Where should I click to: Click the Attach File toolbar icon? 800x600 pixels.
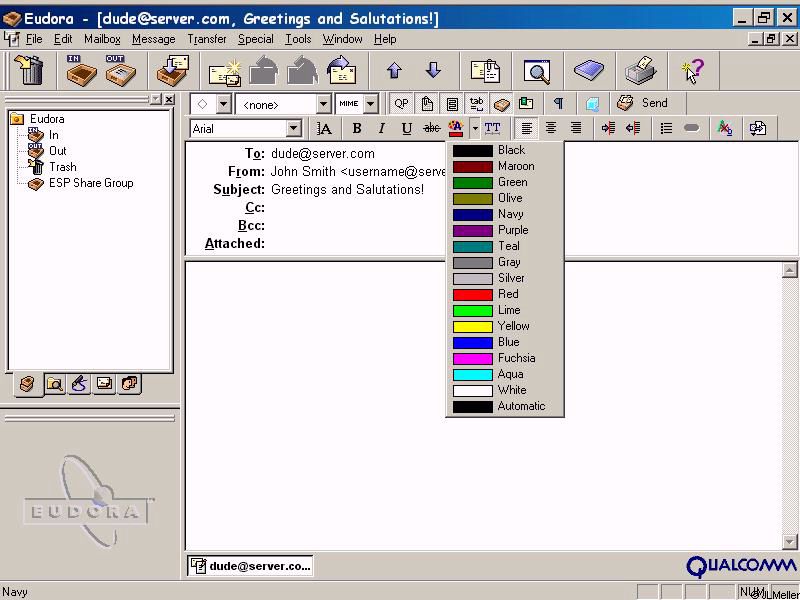tap(485, 70)
